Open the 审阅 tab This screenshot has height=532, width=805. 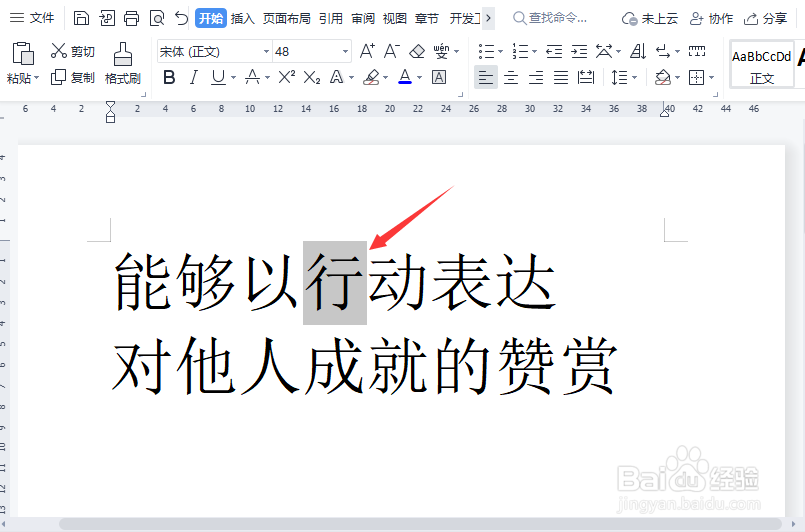(x=363, y=18)
